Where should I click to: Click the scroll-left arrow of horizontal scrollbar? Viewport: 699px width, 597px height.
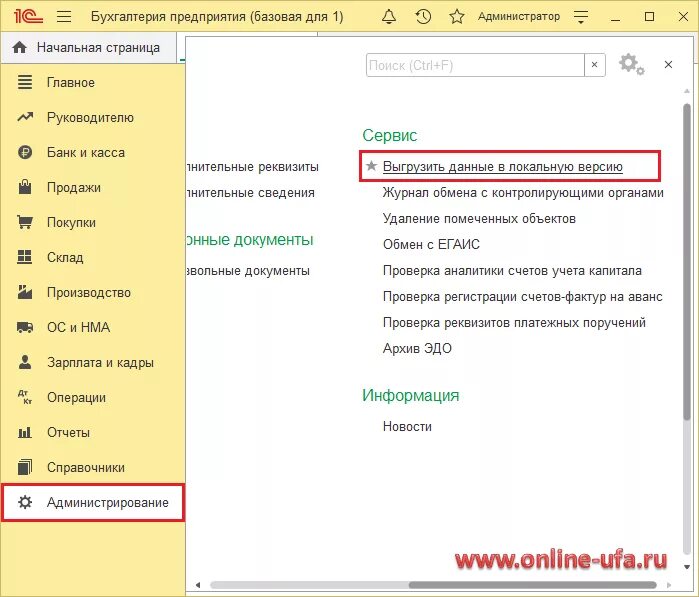(198, 585)
